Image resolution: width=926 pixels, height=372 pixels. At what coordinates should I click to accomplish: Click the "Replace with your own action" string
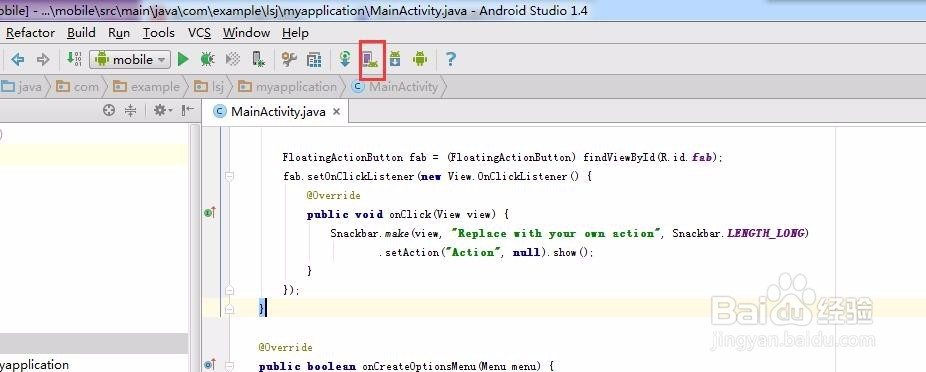click(x=556, y=233)
